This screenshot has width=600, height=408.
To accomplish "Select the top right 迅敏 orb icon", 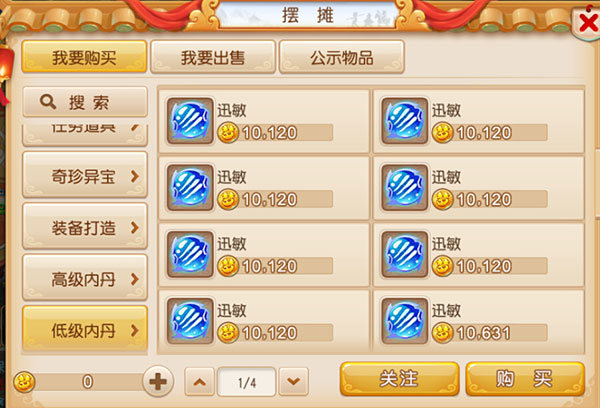I will pyautogui.click(x=405, y=121).
